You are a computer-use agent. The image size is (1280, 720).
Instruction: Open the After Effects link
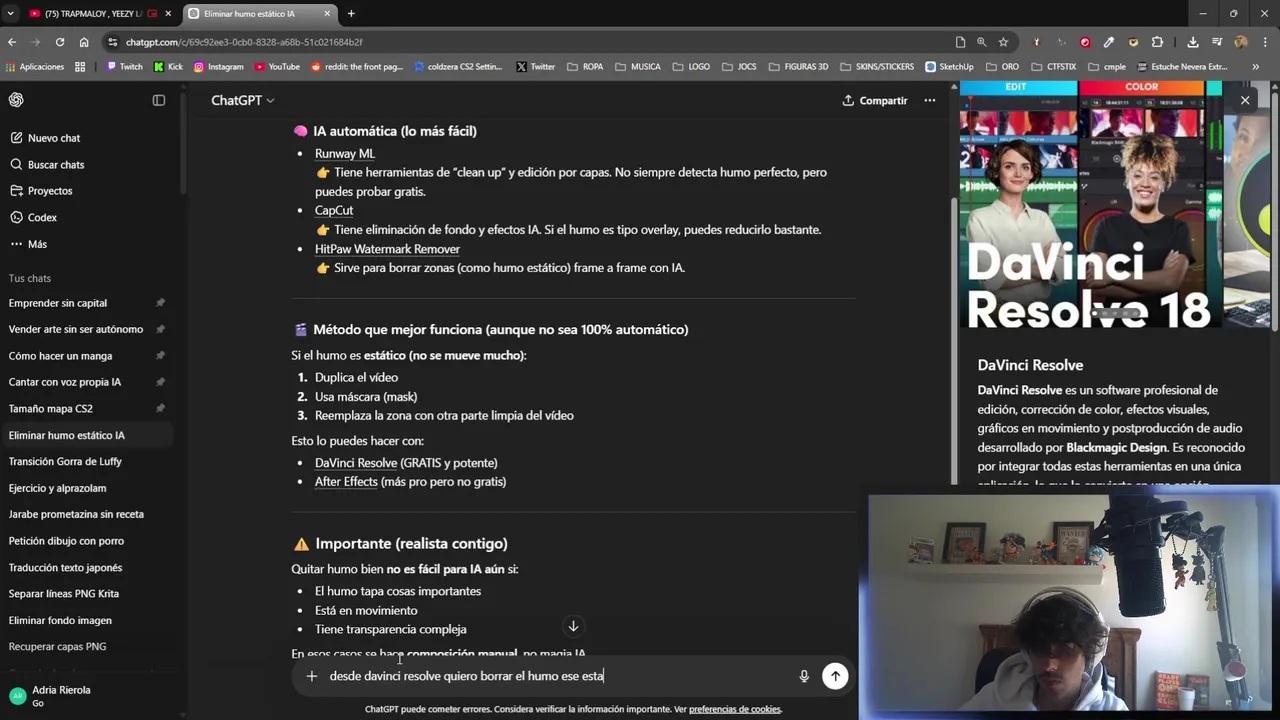point(346,481)
